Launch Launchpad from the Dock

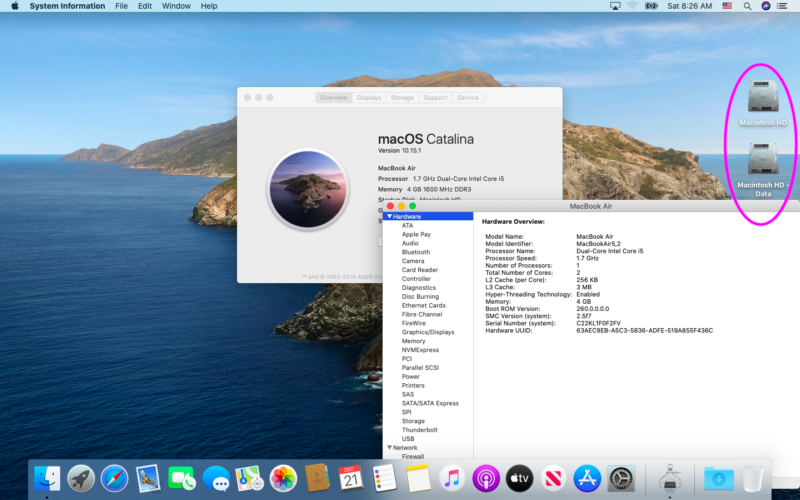click(81, 479)
